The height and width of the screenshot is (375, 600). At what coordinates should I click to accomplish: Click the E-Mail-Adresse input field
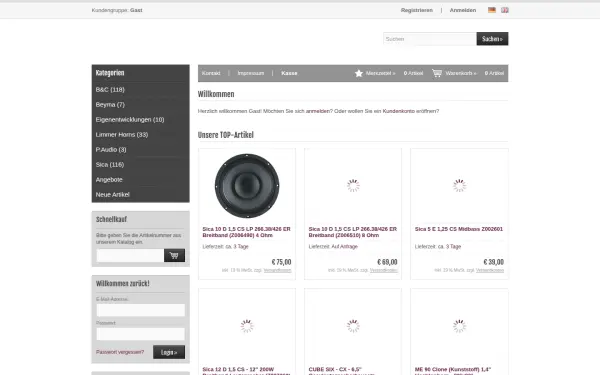pyautogui.click(x=140, y=310)
